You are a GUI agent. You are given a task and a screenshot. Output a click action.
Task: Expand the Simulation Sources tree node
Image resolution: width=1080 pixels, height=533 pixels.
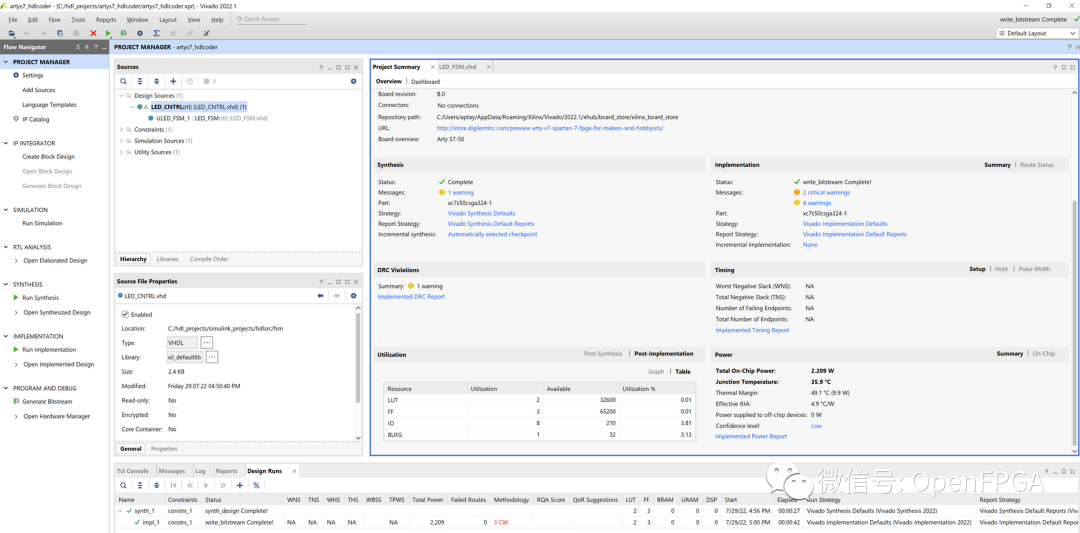coord(121,140)
